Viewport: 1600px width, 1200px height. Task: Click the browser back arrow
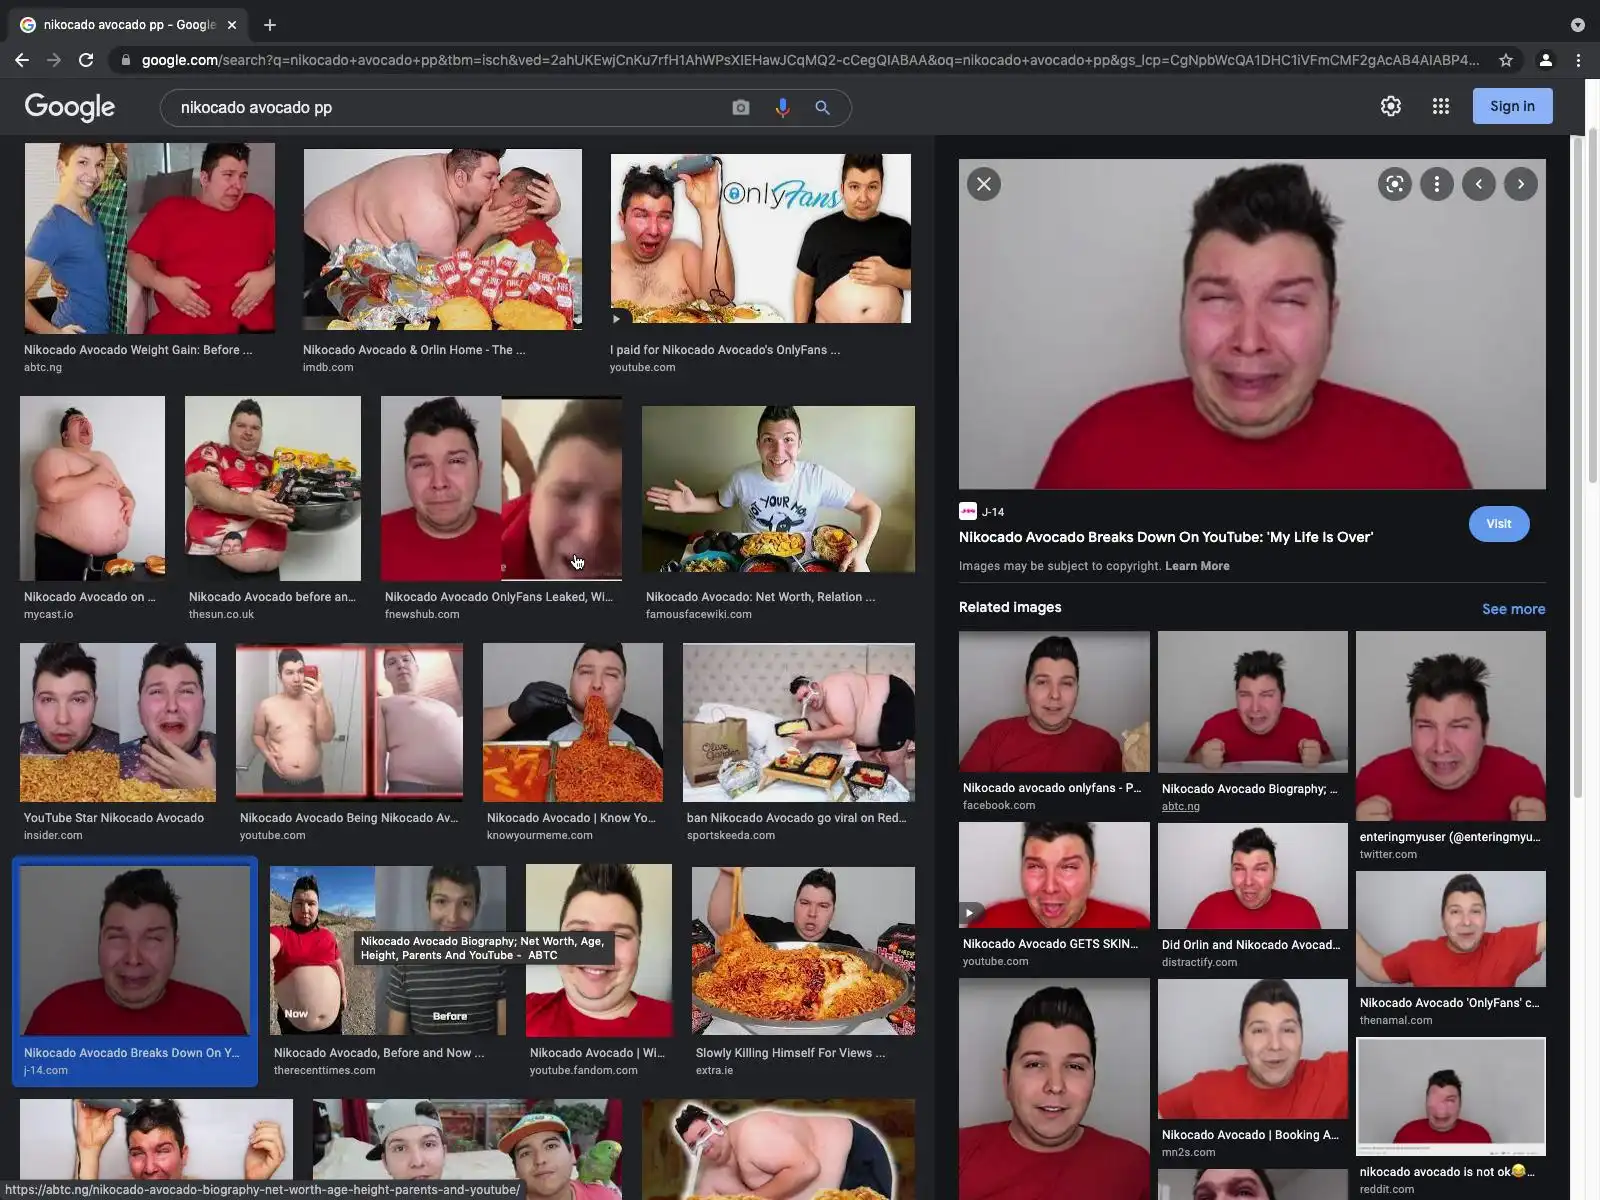(x=22, y=60)
